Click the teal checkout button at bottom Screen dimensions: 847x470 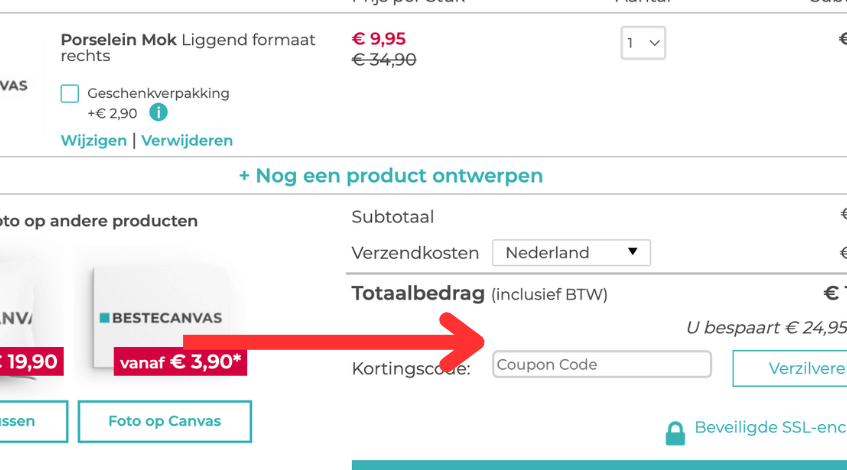click(x=599, y=464)
